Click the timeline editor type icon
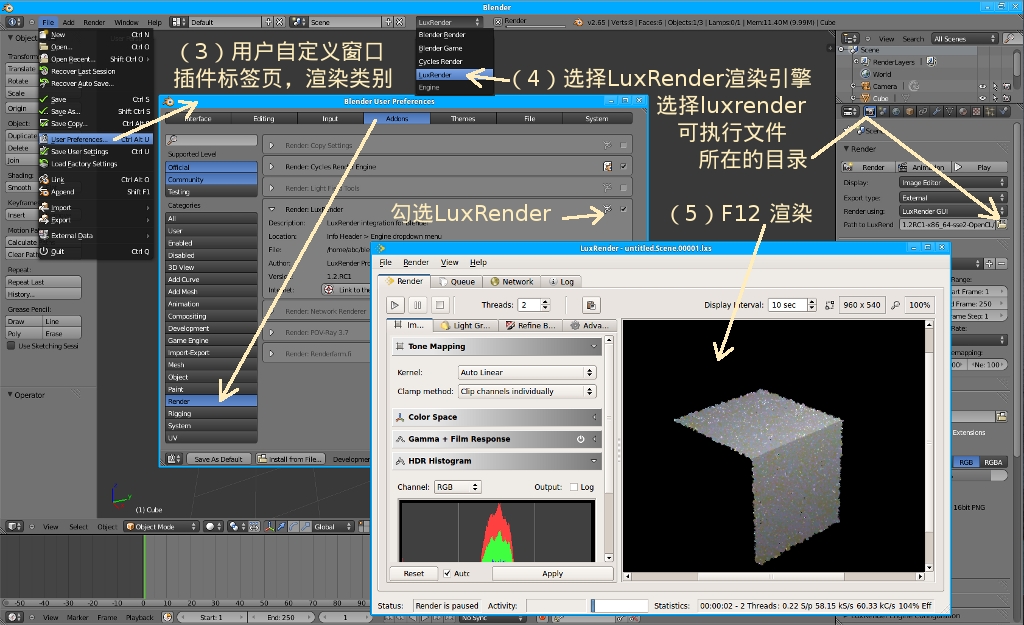 tap(14, 617)
